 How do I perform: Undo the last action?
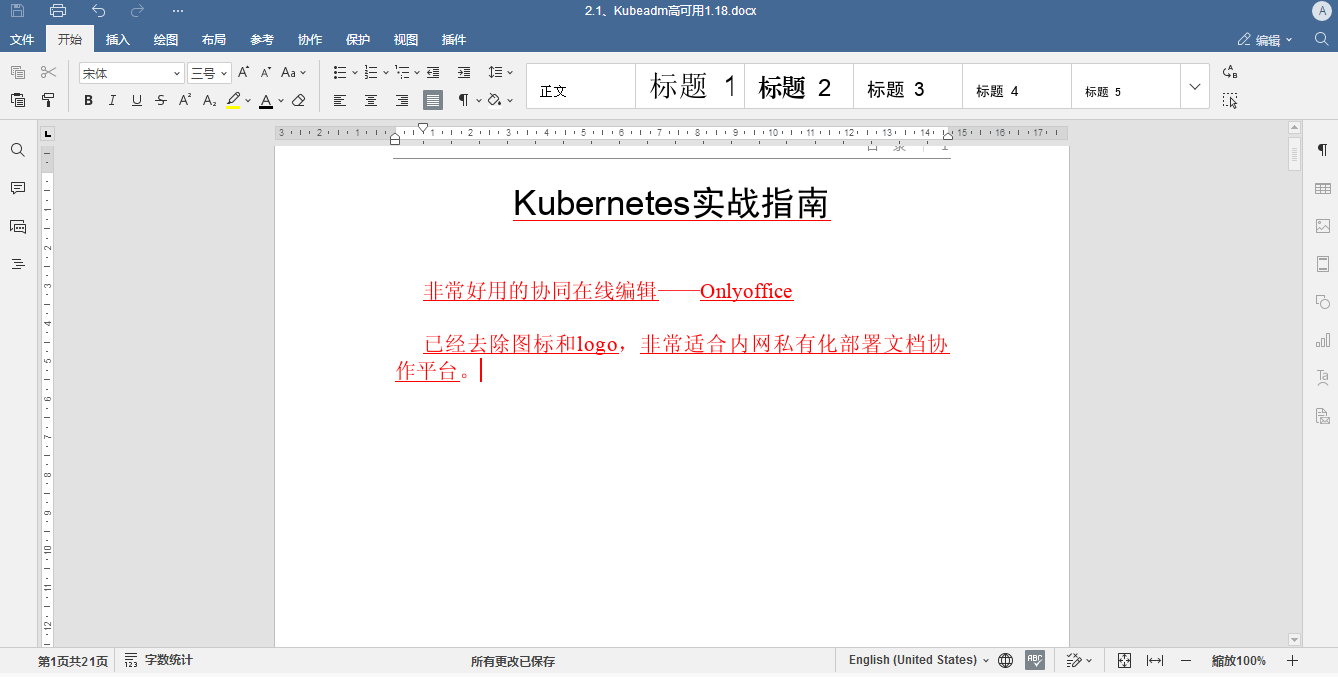pos(98,11)
